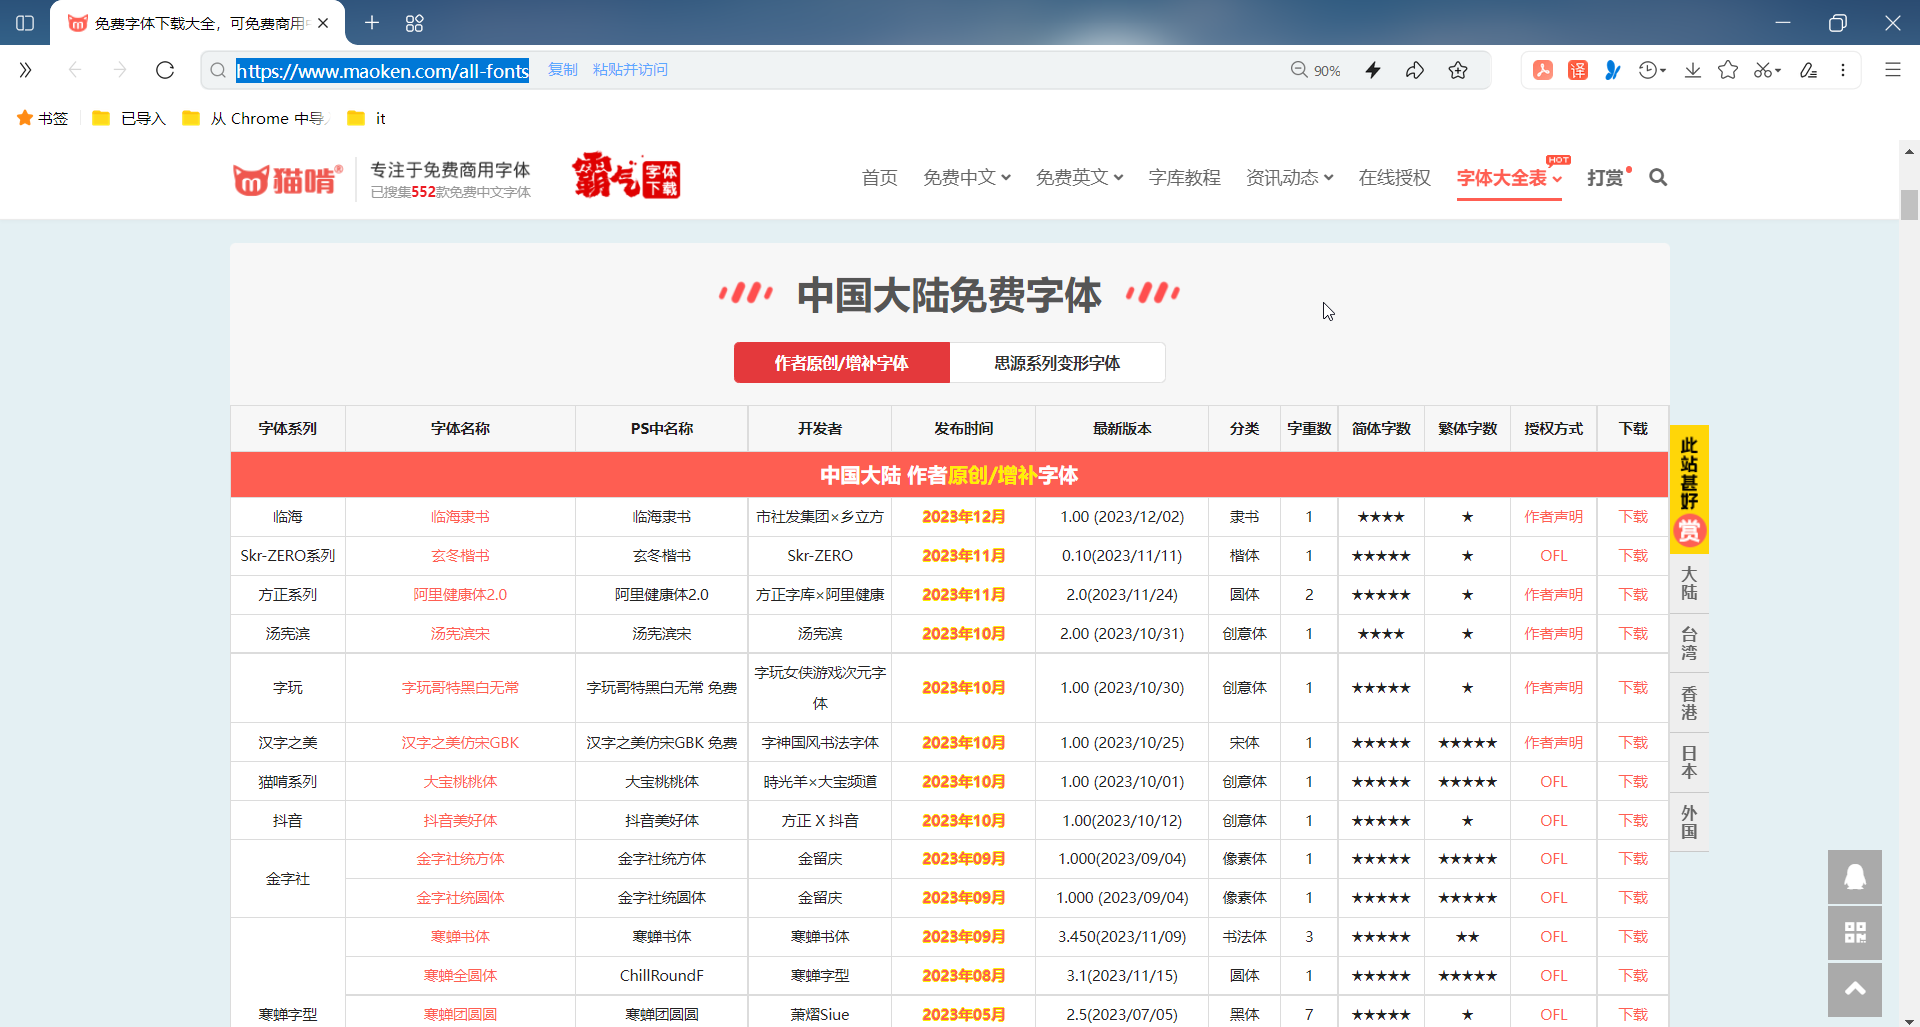
Task: Open the tab grid overview icon
Action: (415, 22)
